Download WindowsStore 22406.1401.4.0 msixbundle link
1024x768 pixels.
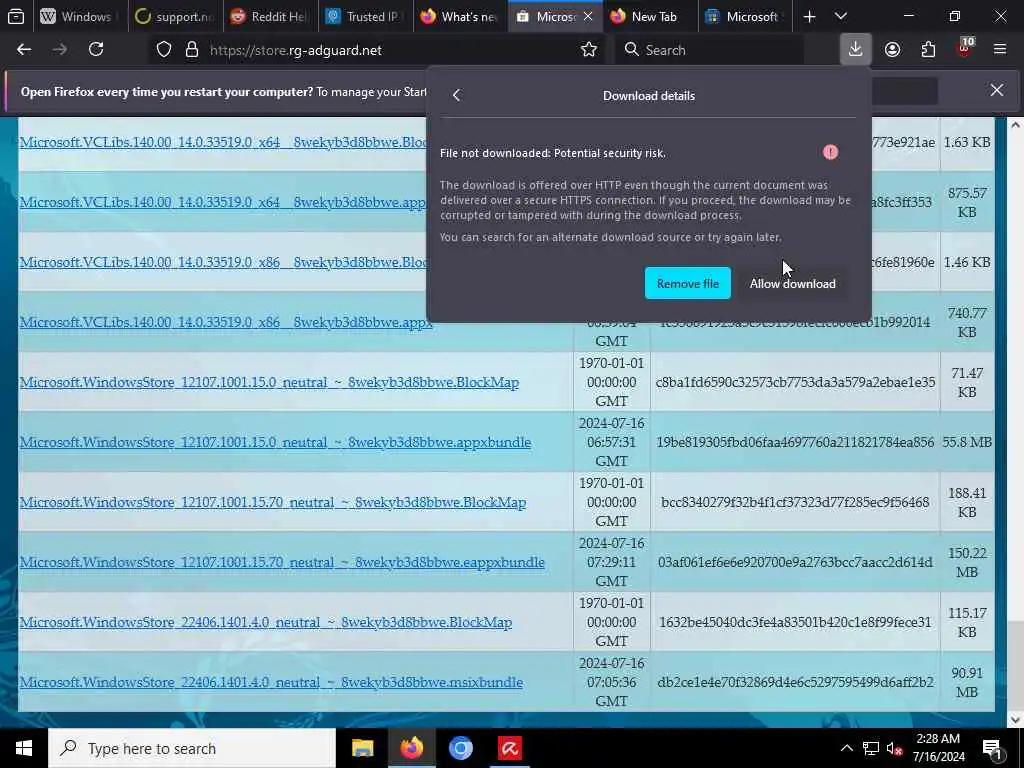(271, 682)
